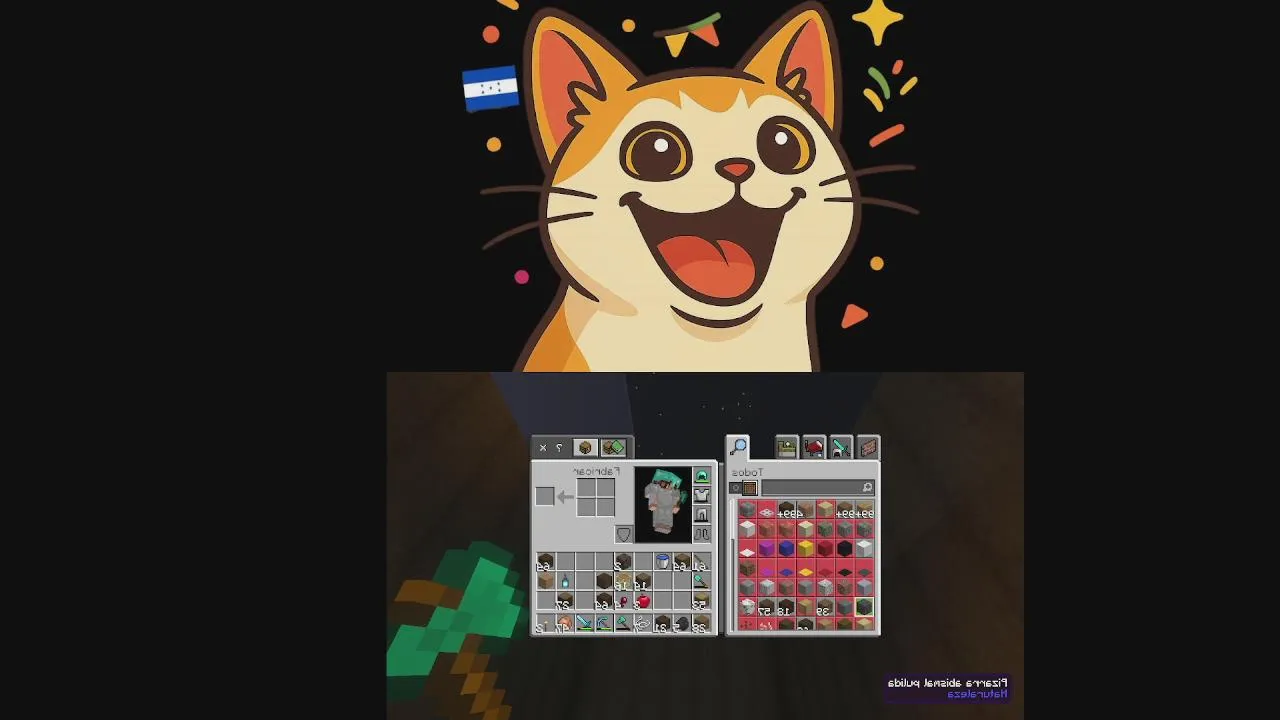Pick the water bucket in the inventory
This screenshot has height=720, width=1280.
point(662,563)
